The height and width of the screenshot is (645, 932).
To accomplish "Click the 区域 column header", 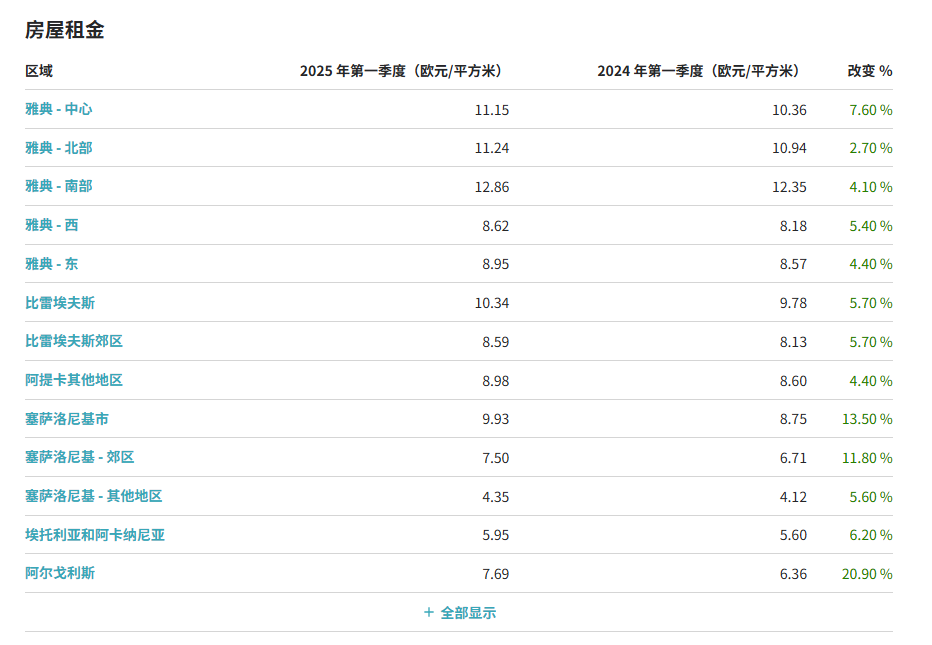I will (39, 71).
